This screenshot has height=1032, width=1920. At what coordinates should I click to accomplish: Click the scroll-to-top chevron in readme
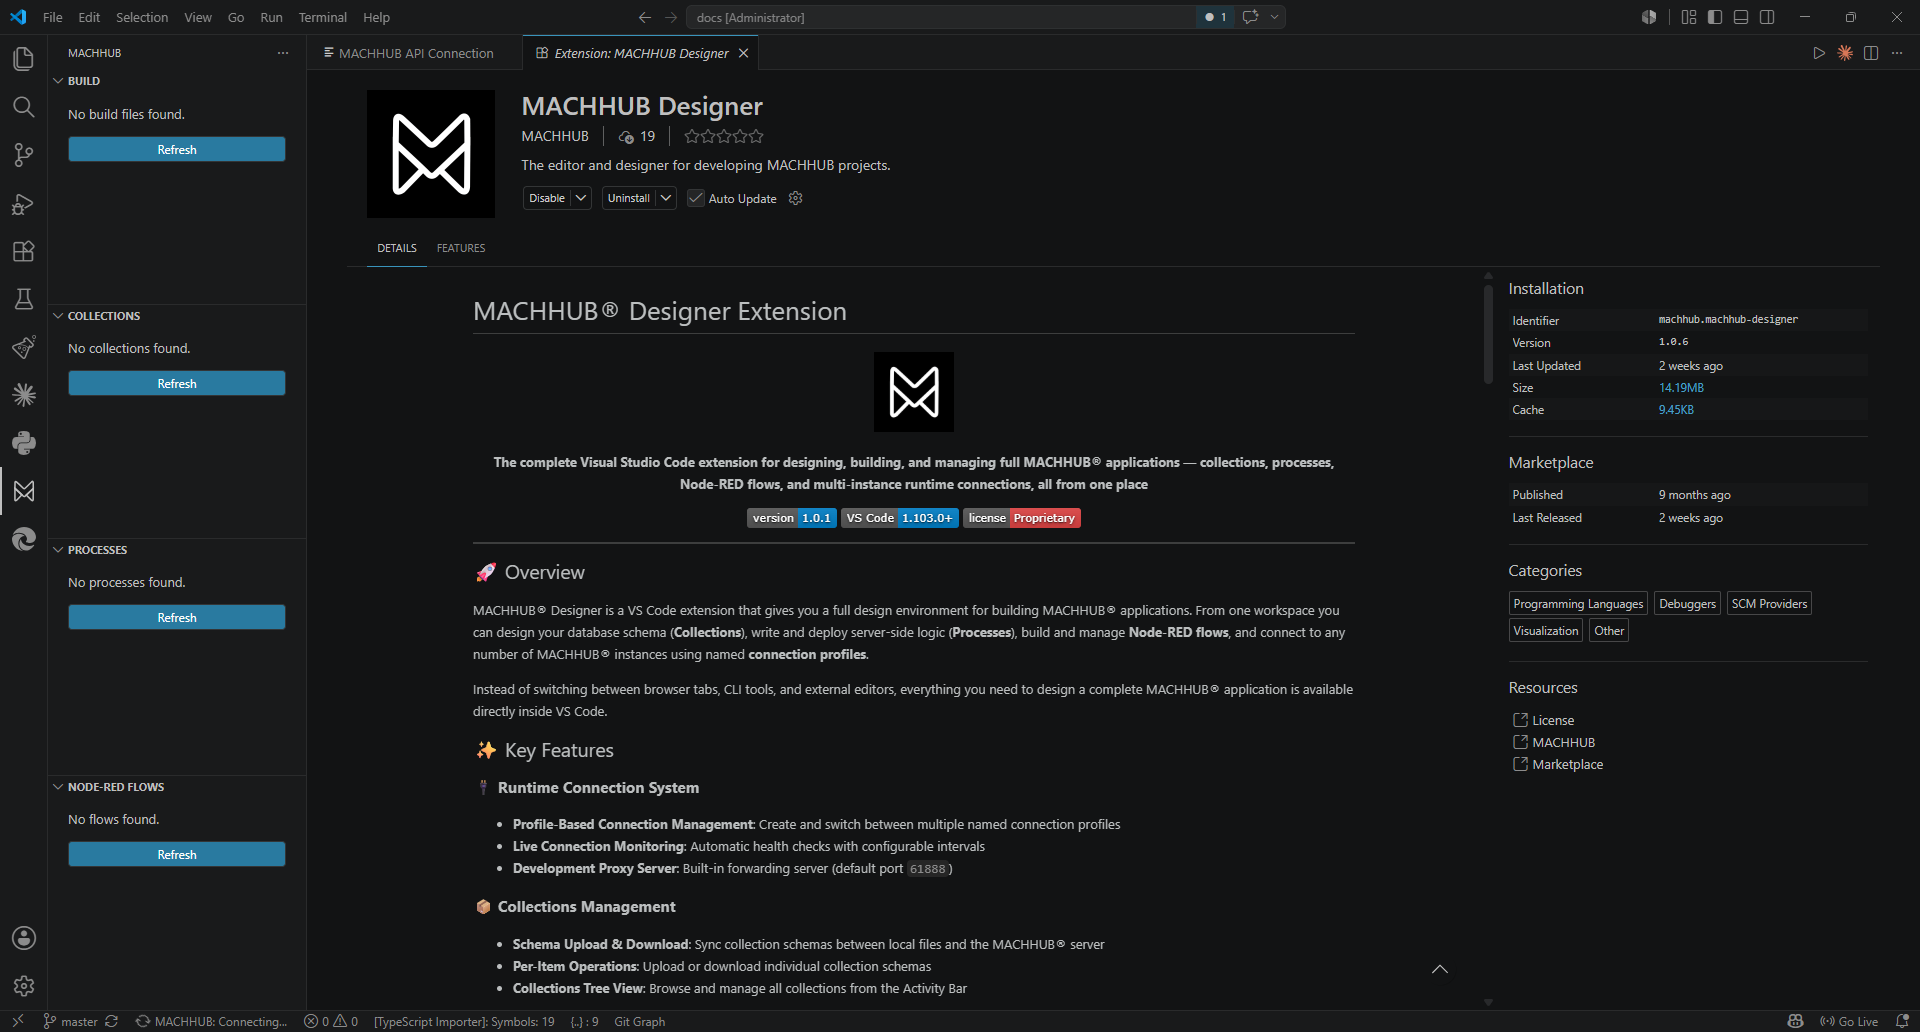point(1440,969)
